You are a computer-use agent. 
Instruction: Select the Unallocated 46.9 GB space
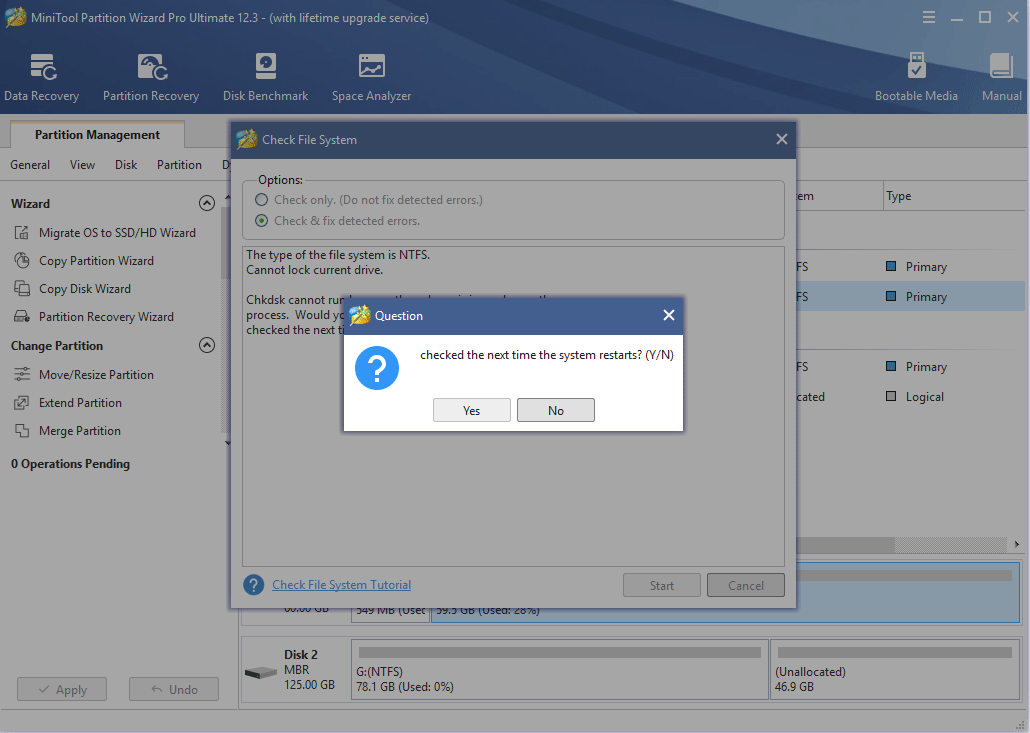coord(895,669)
